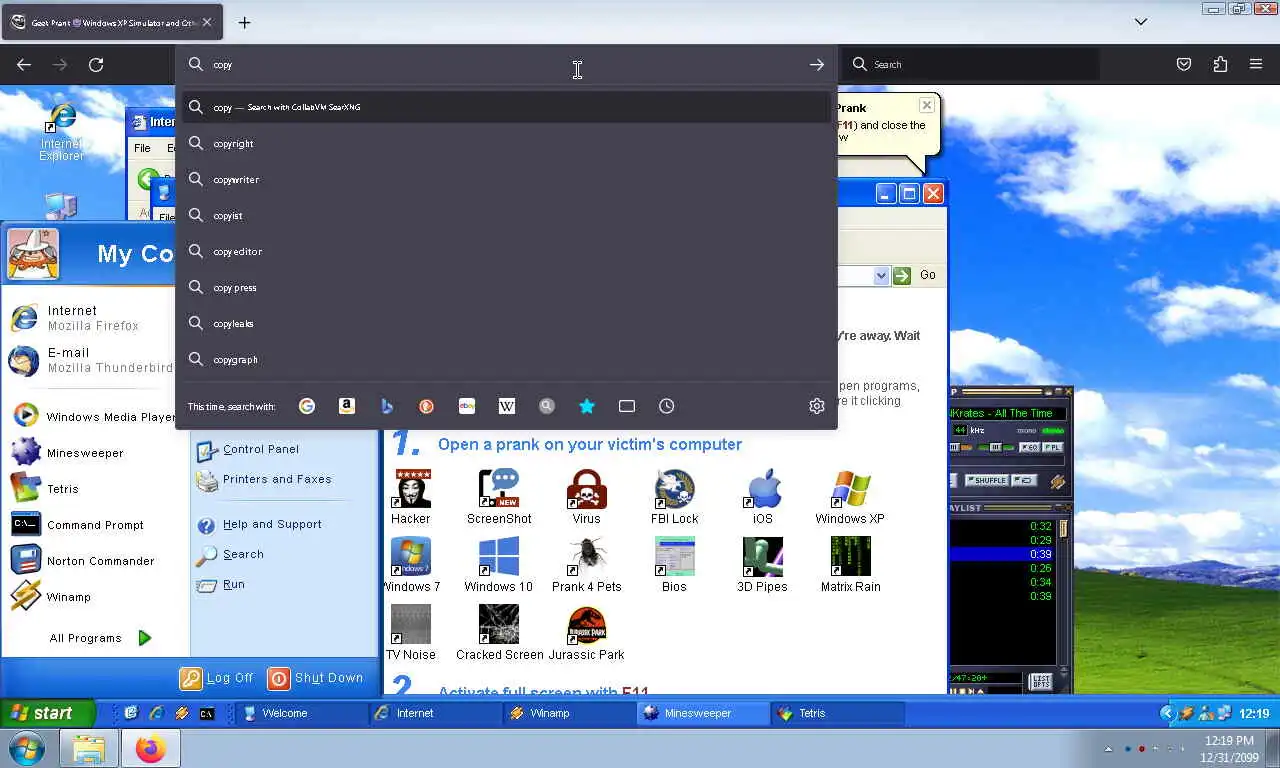Search with Amazon one-off engine icon
The width and height of the screenshot is (1280, 768).
[347, 406]
